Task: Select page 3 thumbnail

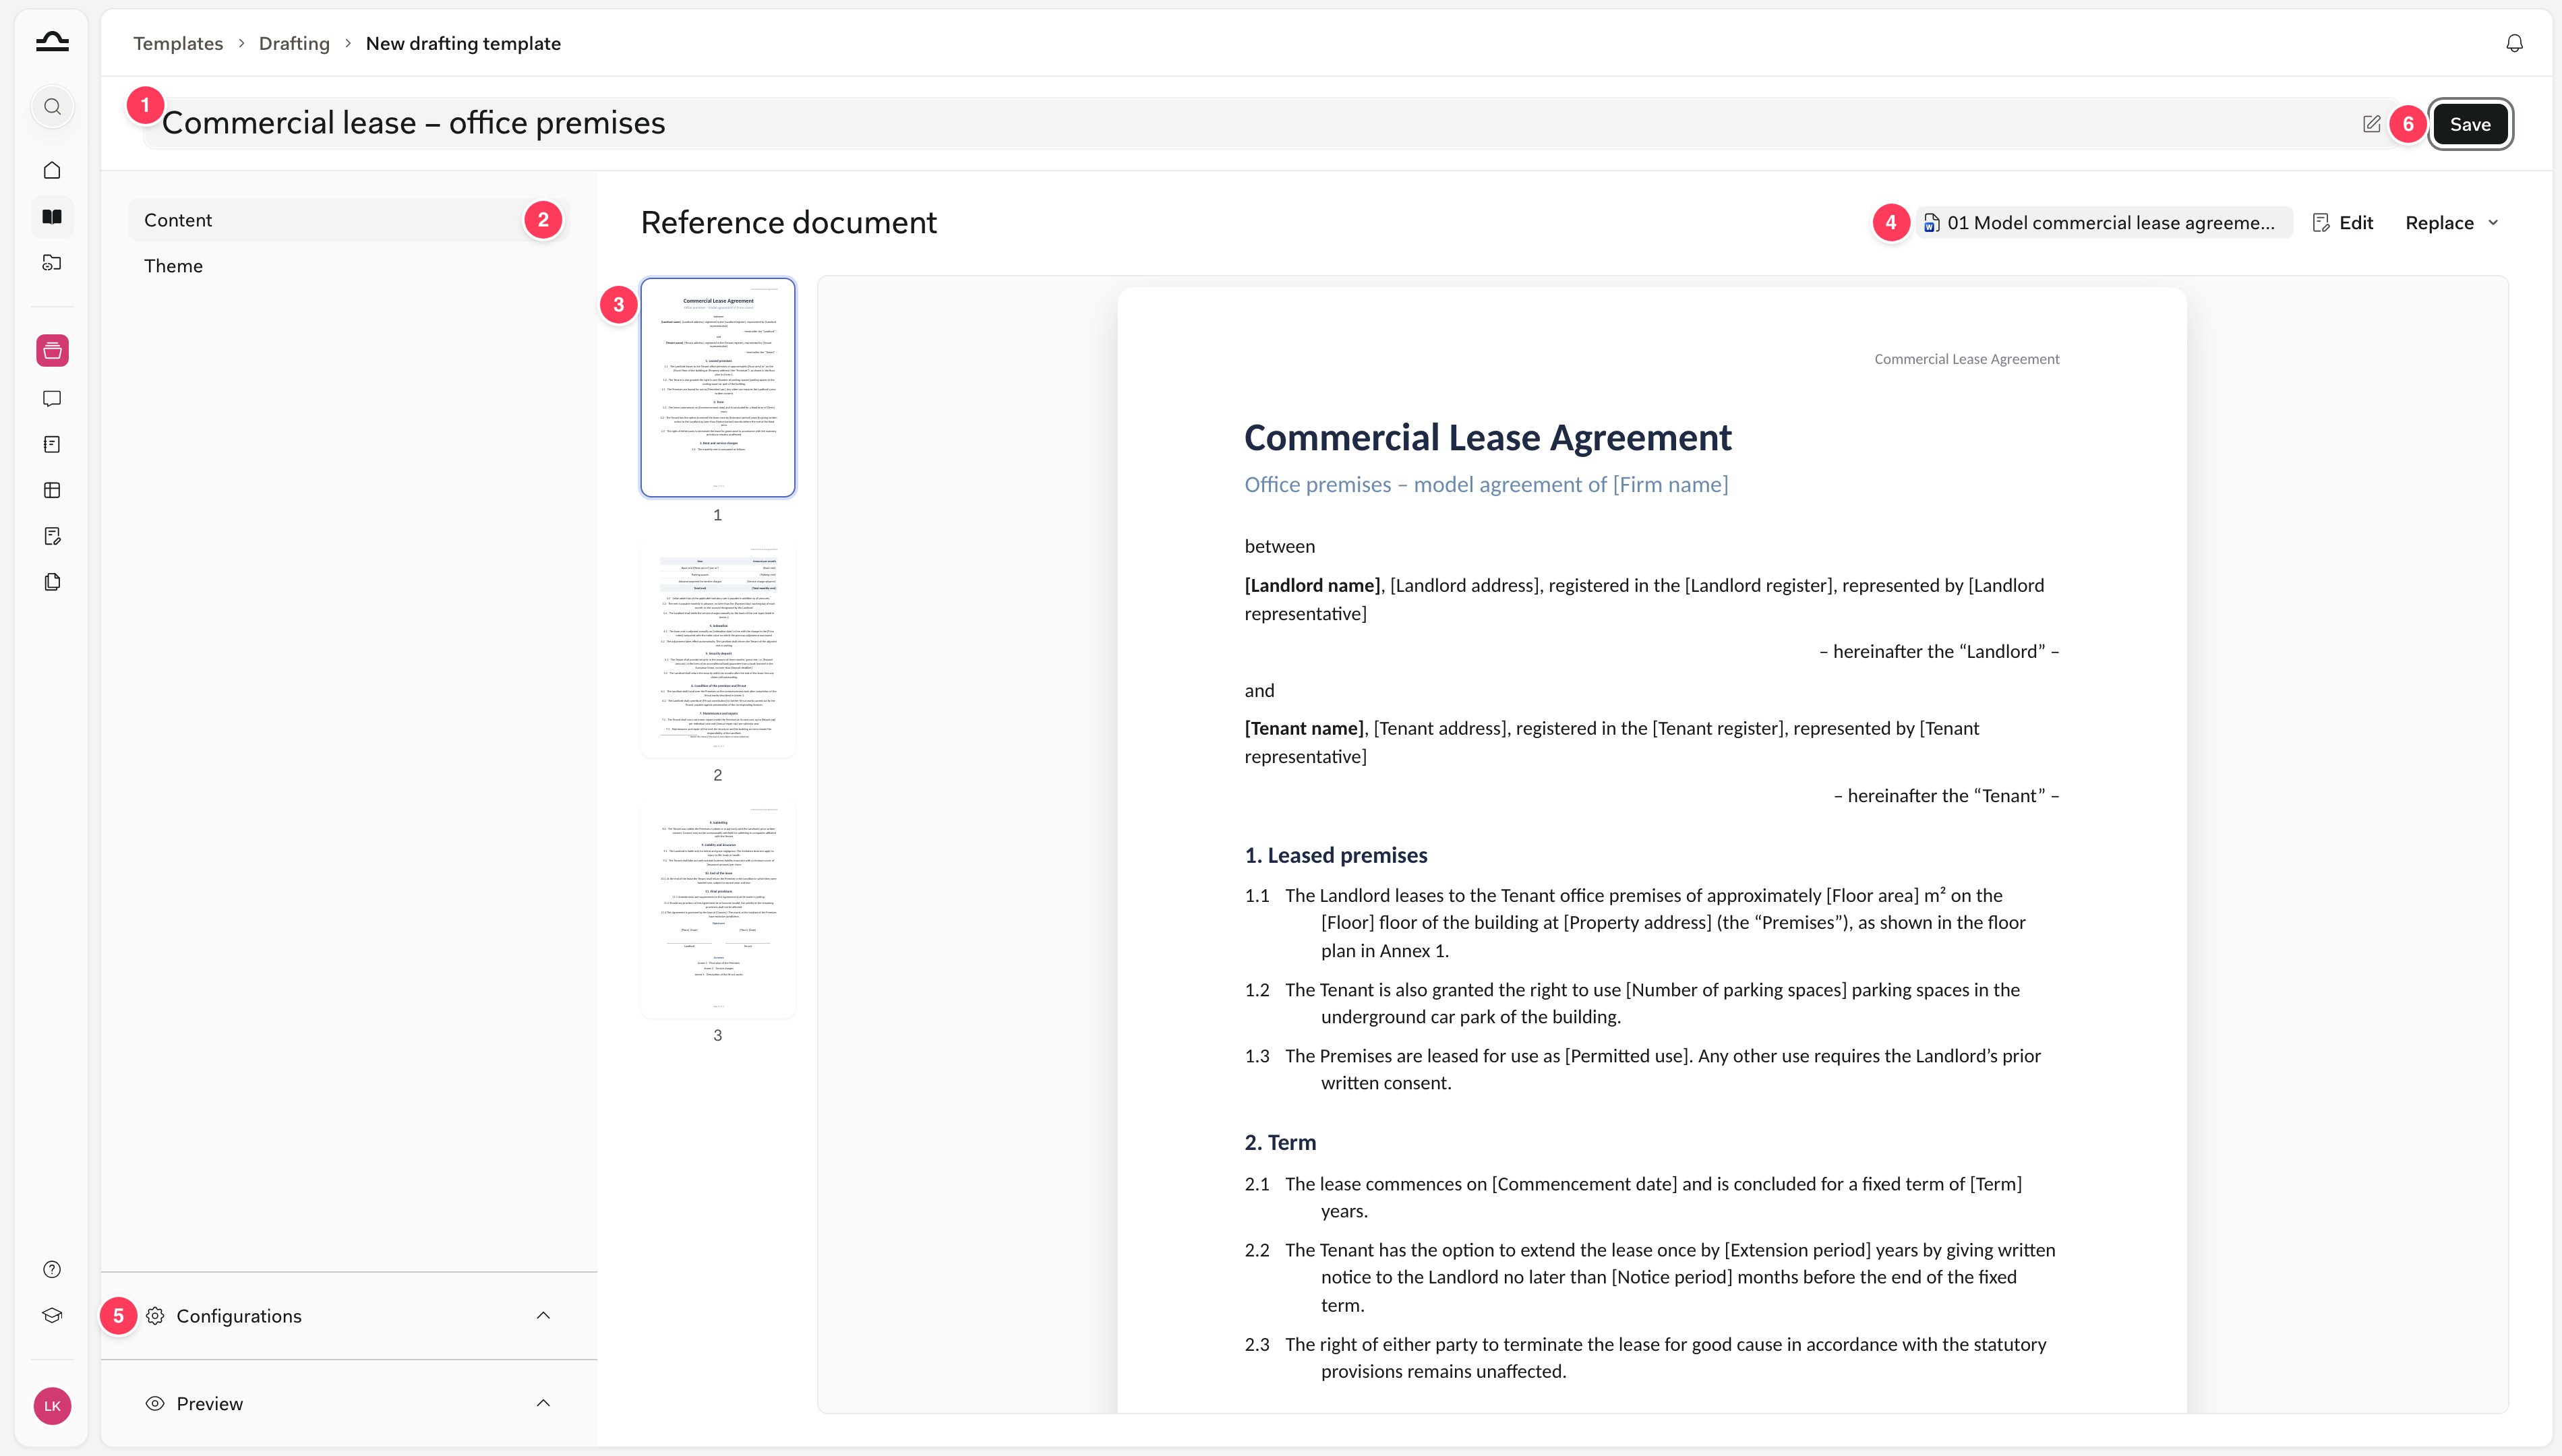Action: click(x=718, y=909)
